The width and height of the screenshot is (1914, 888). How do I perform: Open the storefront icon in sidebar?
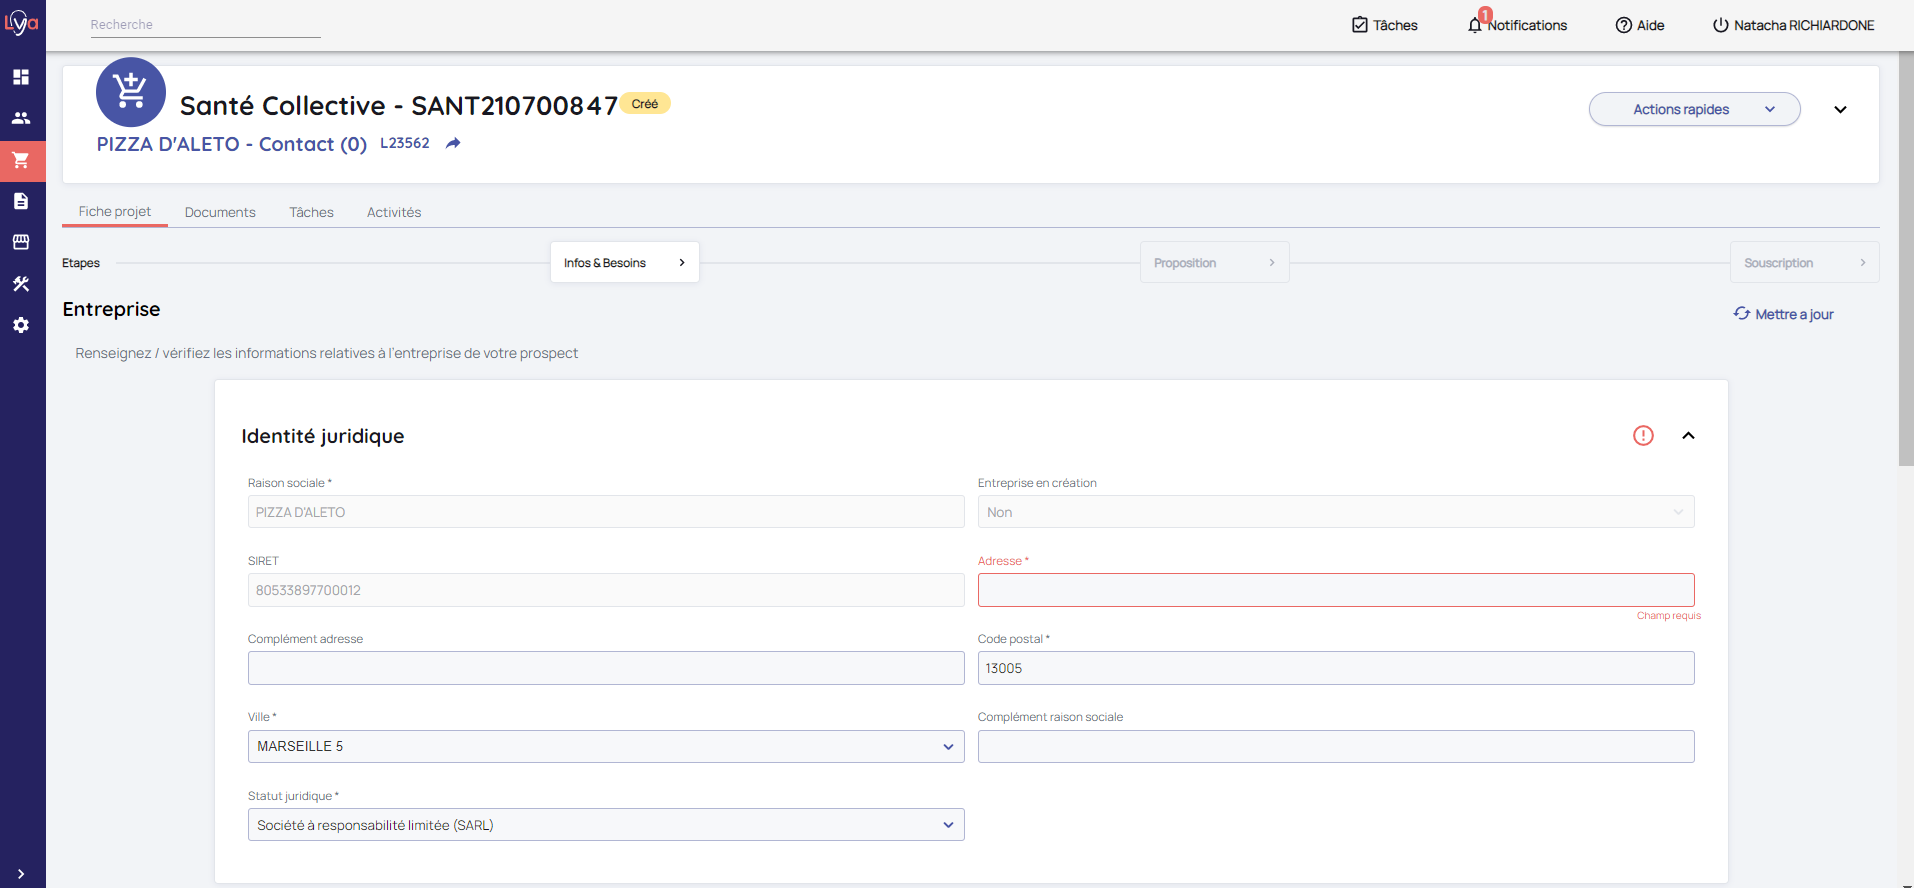[x=21, y=242]
